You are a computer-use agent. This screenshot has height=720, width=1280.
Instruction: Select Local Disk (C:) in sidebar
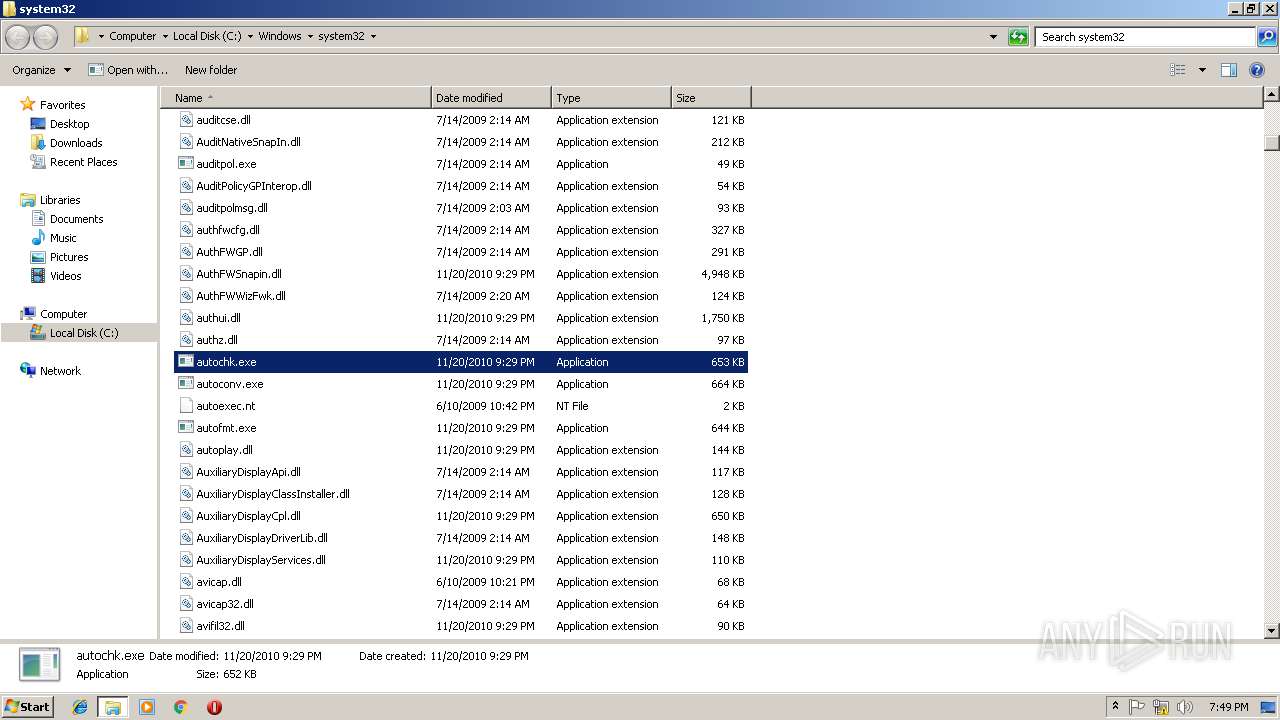point(84,333)
